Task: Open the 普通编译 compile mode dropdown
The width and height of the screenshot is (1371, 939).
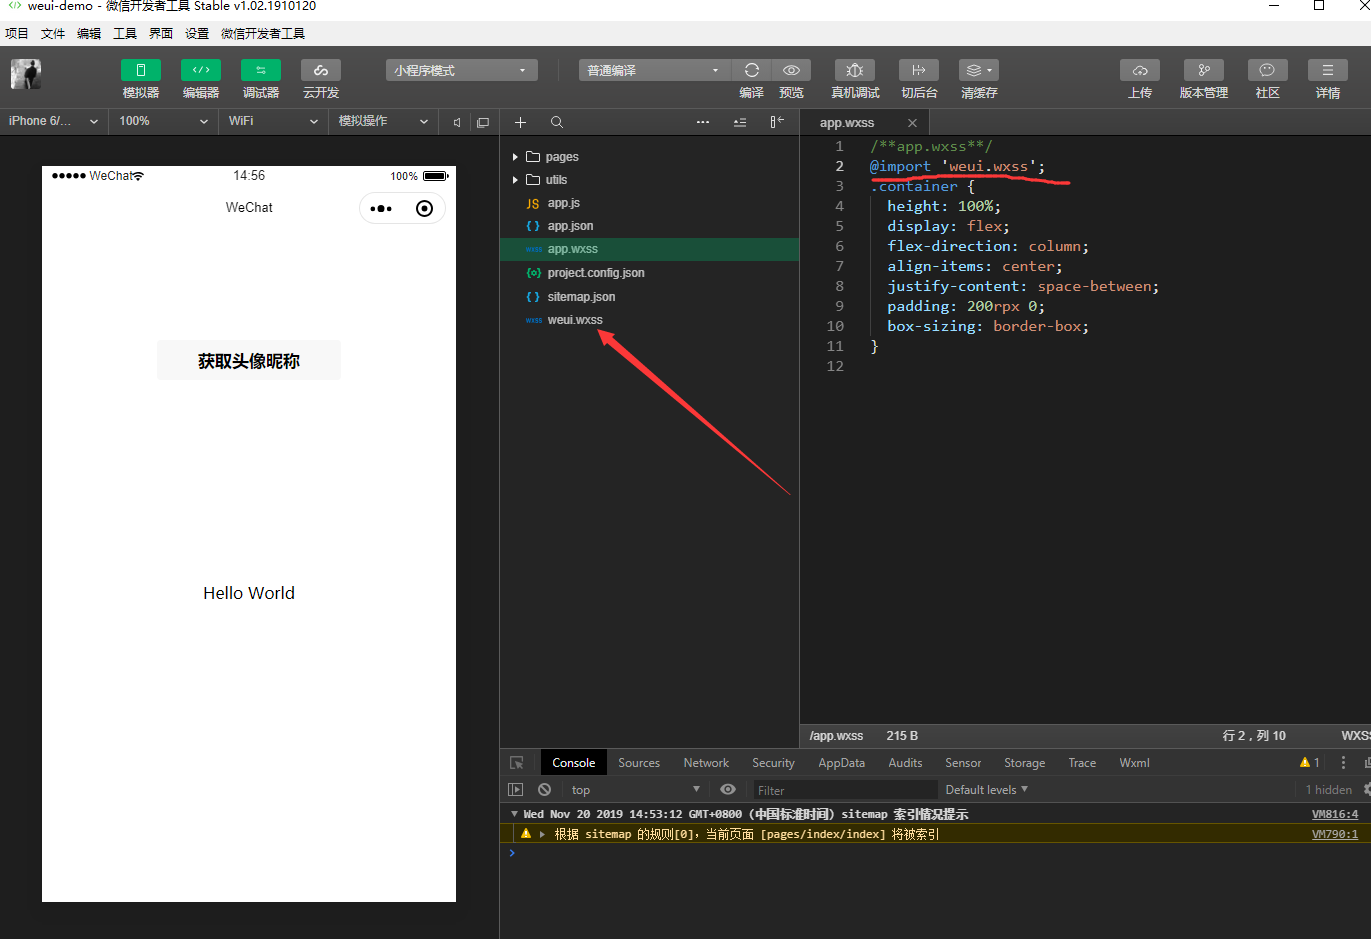Action: (x=654, y=70)
